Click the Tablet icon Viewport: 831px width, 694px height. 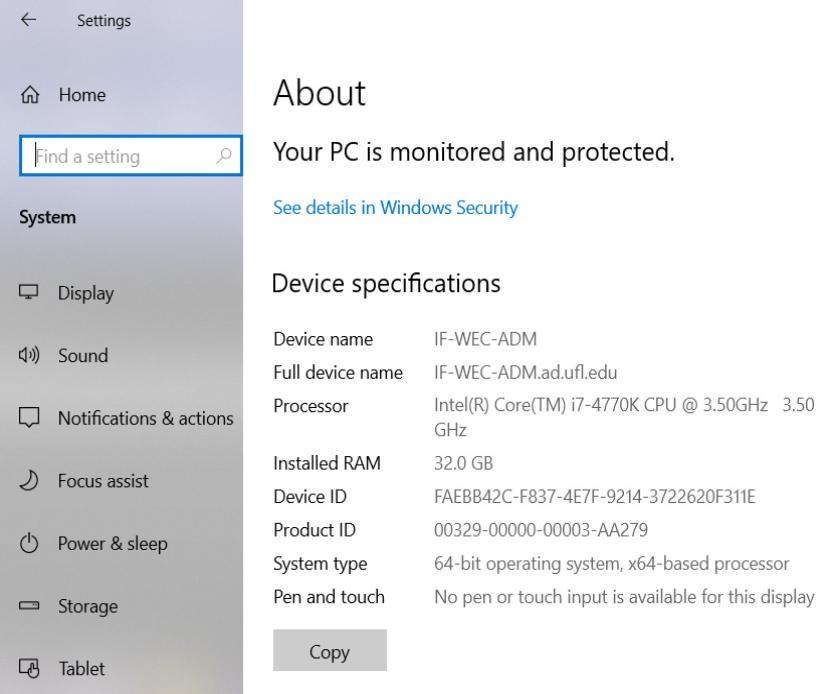pos(29,668)
